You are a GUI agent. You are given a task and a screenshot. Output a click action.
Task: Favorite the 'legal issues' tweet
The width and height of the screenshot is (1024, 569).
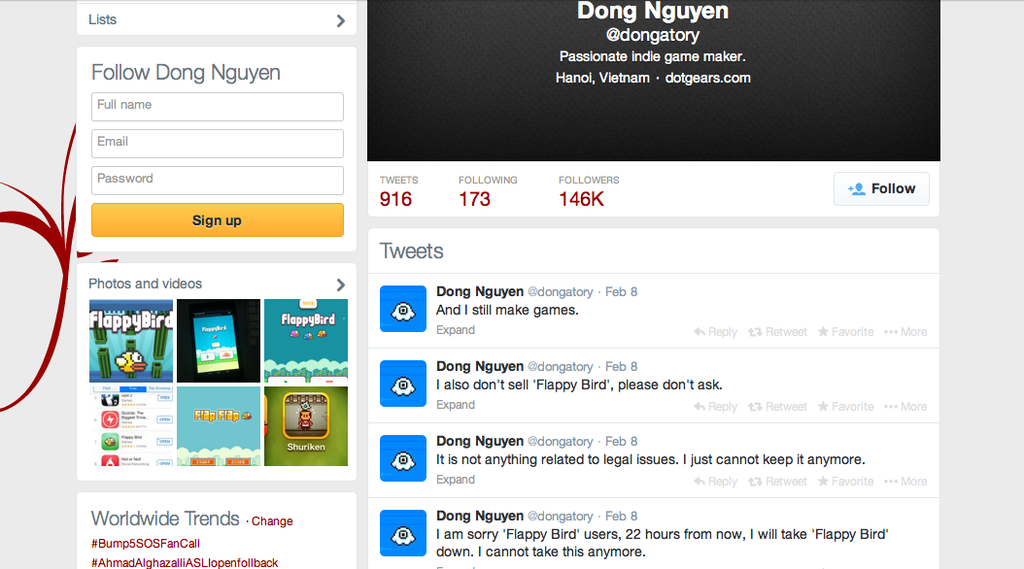pos(846,481)
